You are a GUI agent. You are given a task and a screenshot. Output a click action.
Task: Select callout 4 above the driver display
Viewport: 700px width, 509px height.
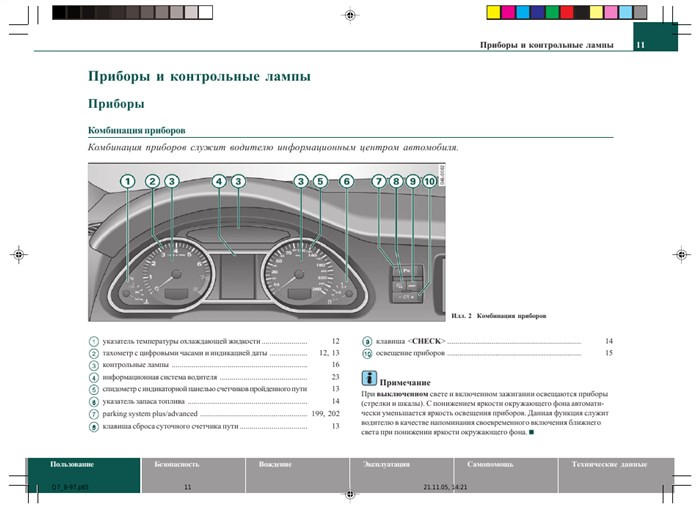219,182
